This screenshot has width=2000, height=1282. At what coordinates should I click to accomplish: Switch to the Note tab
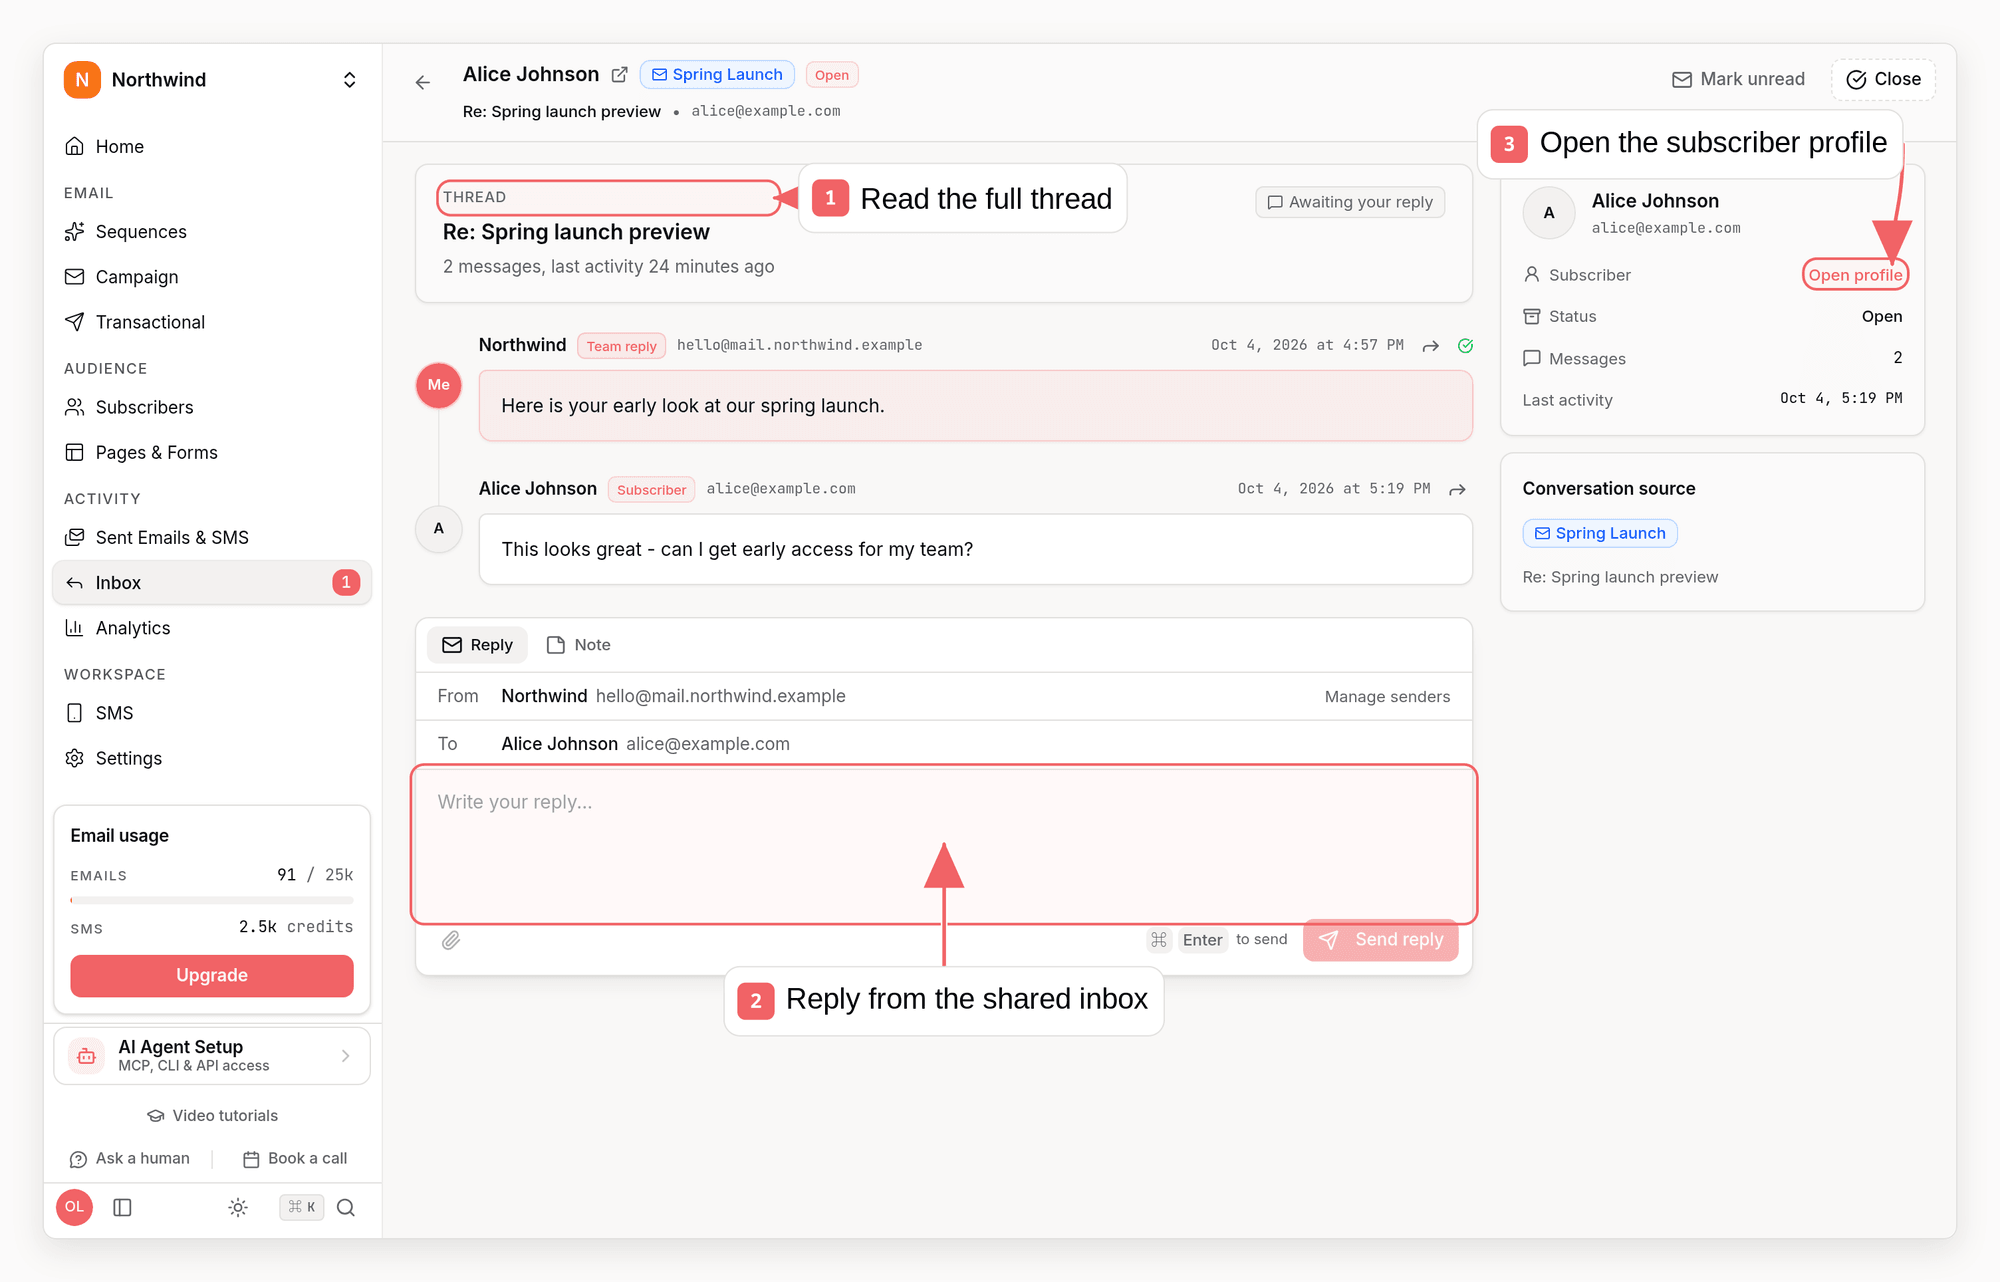pos(578,645)
